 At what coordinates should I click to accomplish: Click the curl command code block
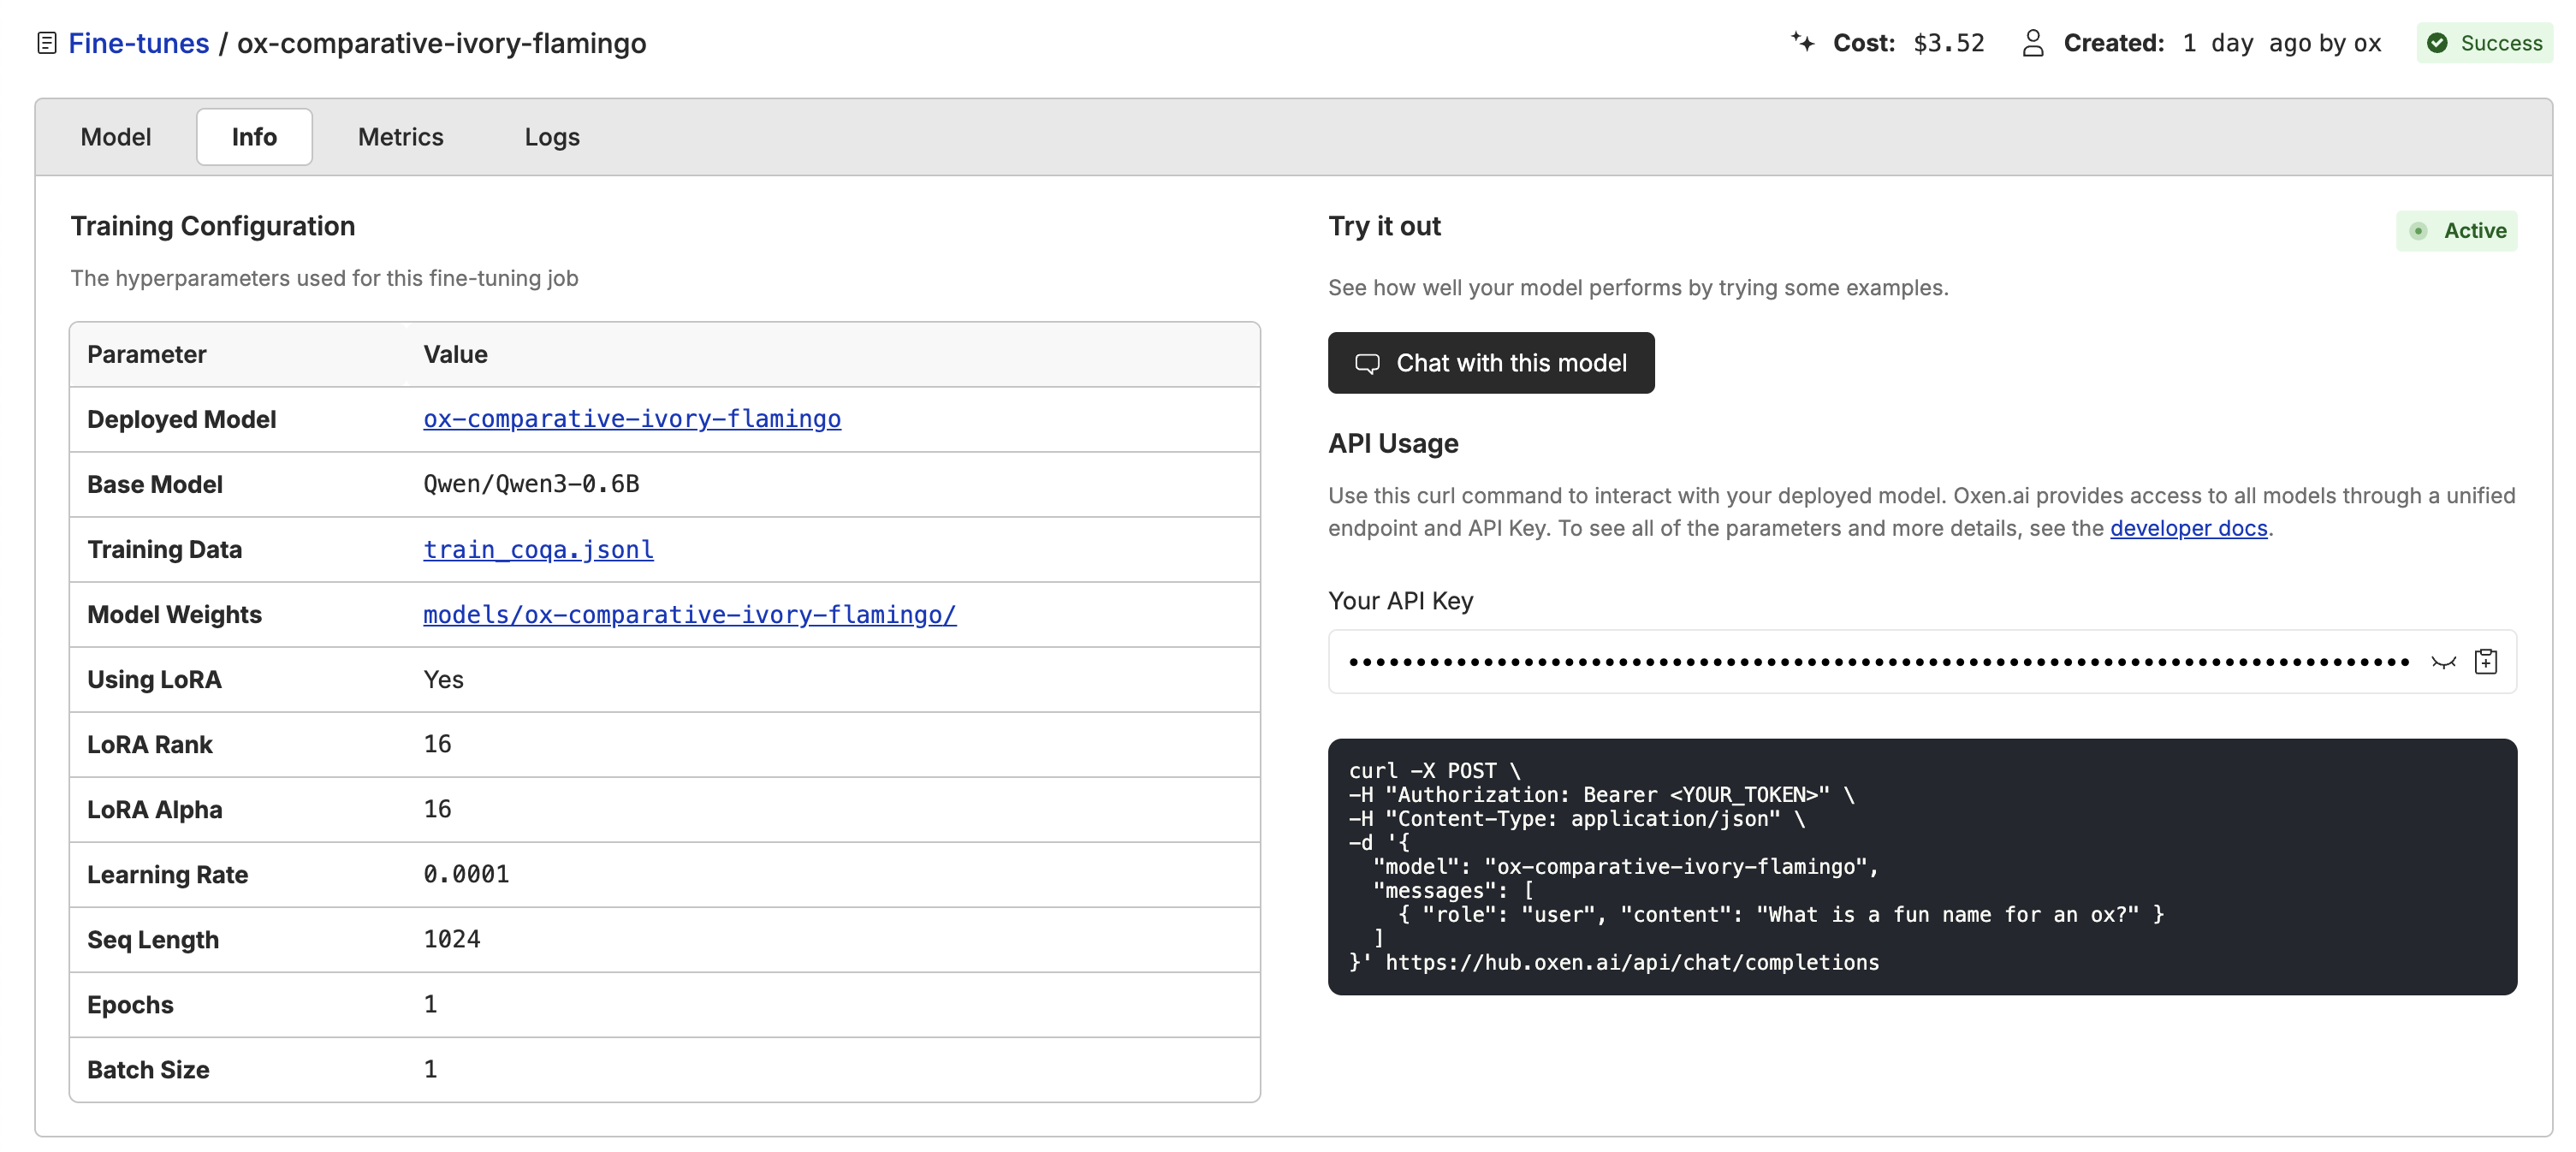(1921, 866)
